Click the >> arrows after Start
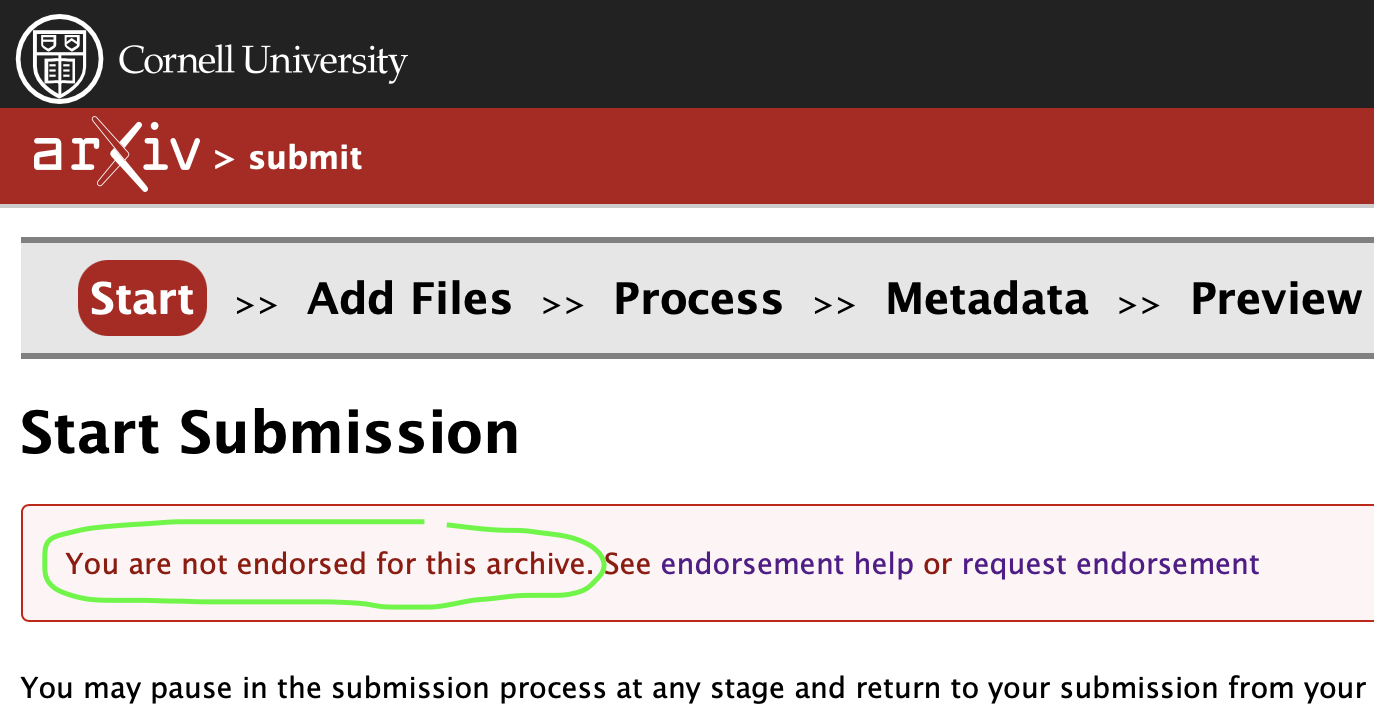The width and height of the screenshot is (1374, 720). (256, 304)
